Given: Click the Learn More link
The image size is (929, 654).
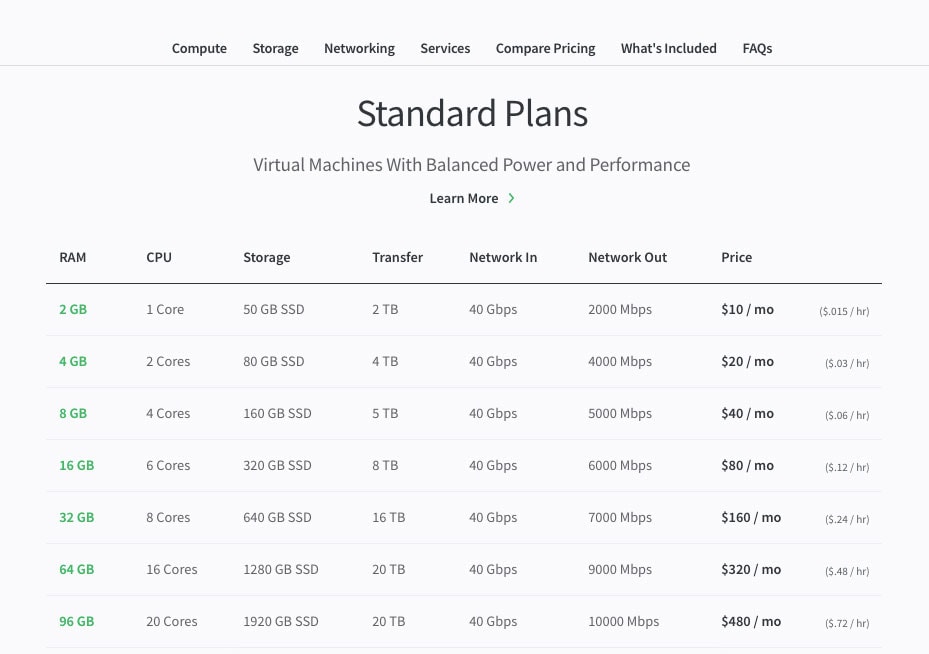Looking at the screenshot, I should 464,198.
